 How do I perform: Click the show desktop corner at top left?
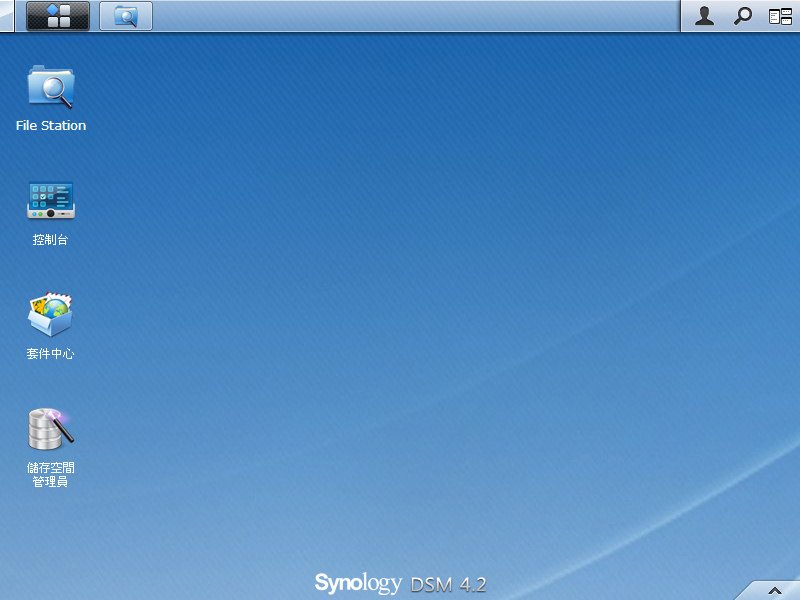7,16
